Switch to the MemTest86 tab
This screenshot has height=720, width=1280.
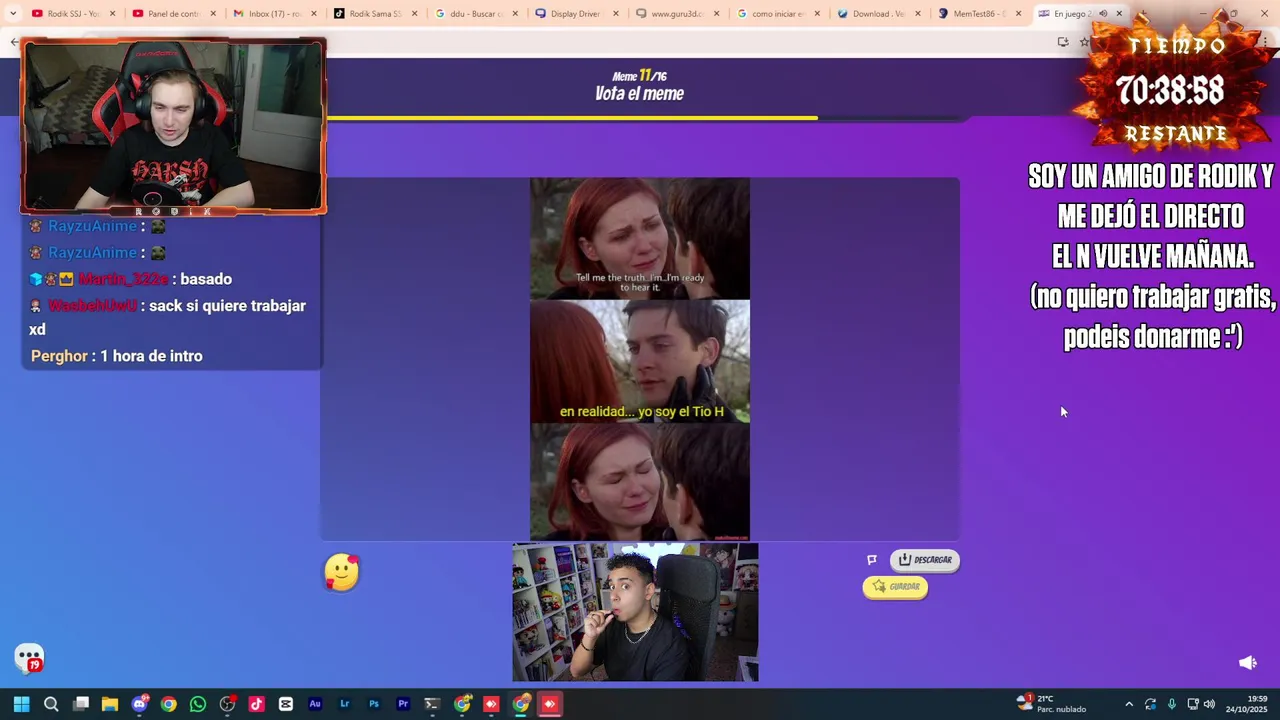click(978, 14)
